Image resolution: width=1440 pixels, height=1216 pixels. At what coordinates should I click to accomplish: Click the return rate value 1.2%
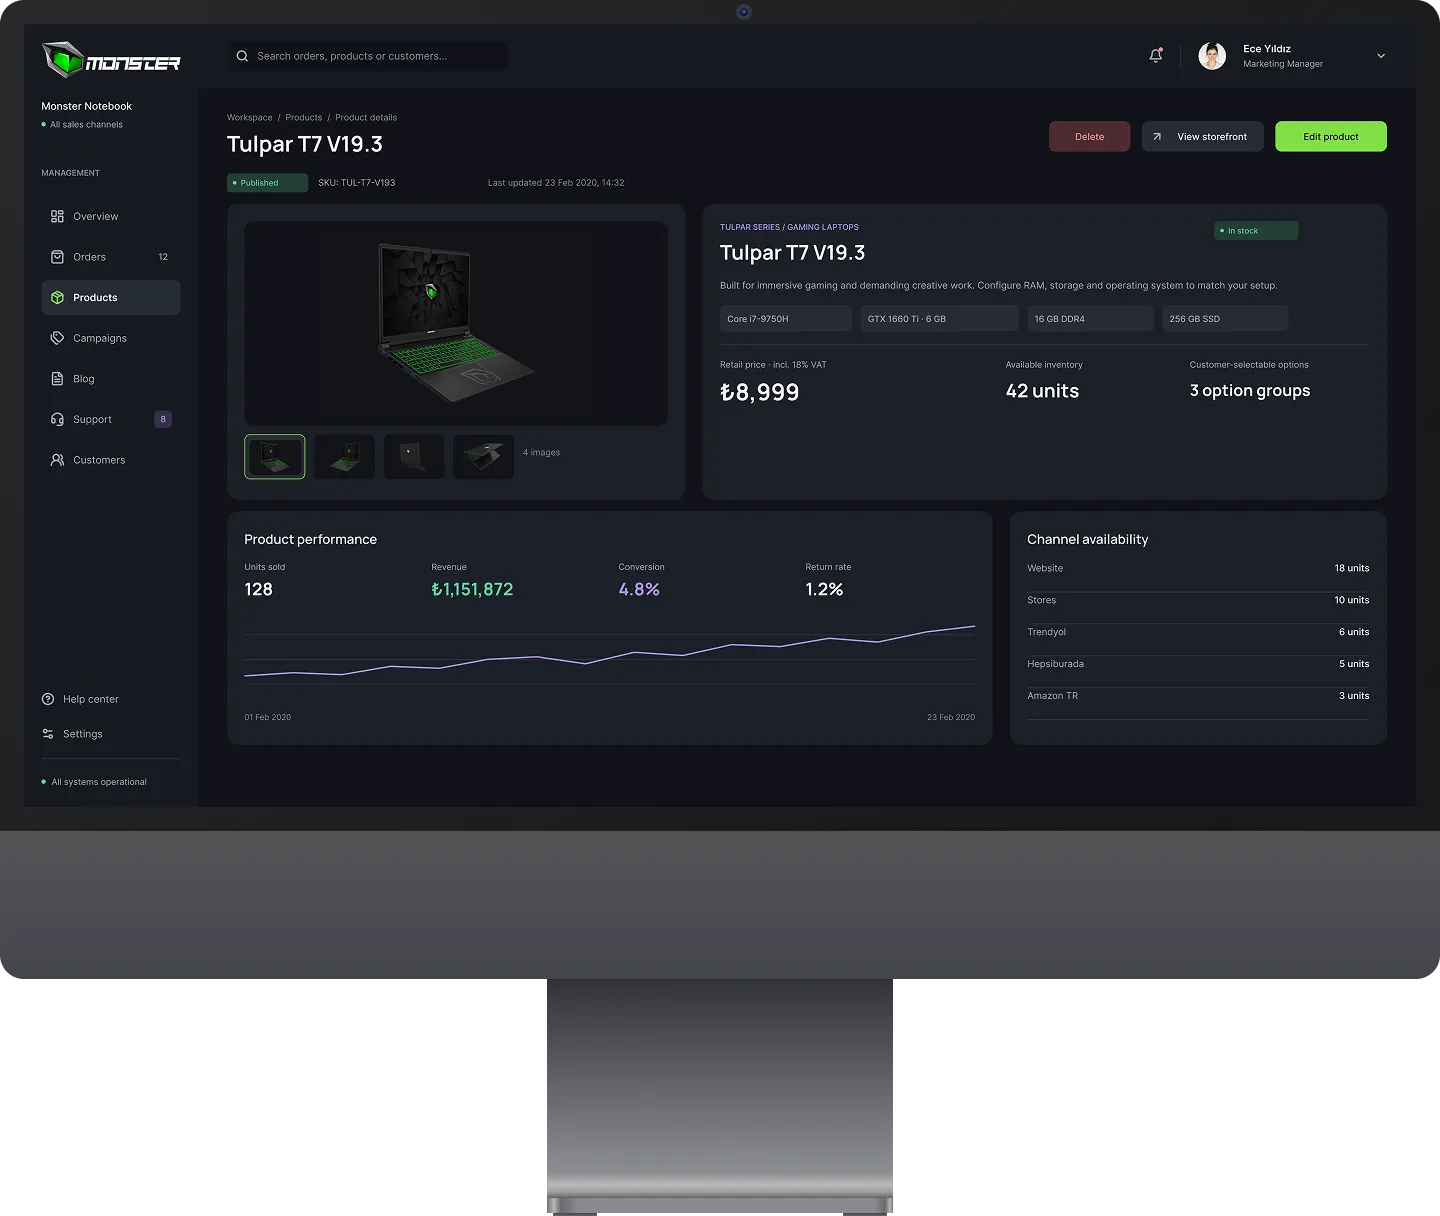point(824,590)
